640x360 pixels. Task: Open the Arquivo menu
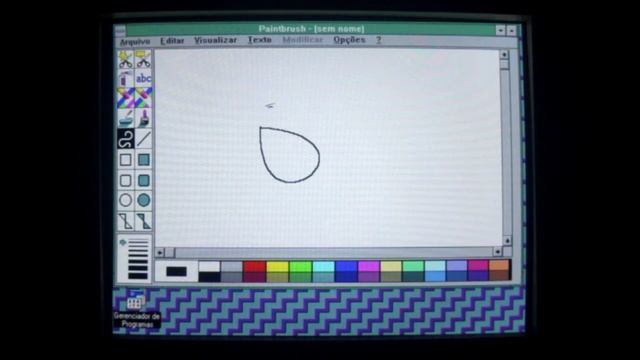point(135,41)
